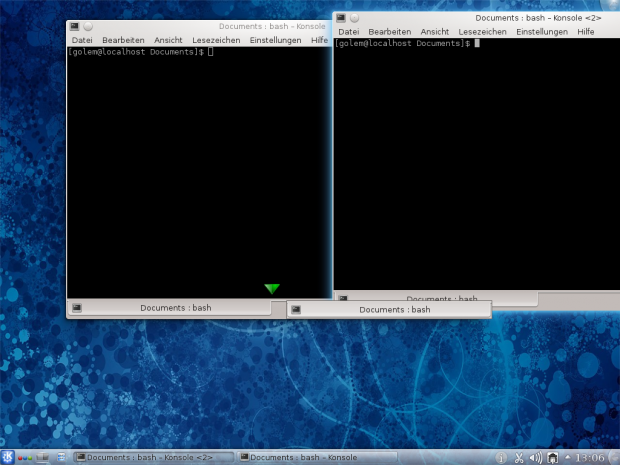The image size is (620, 465).
Task: Click the device notifier tray icon
Action: (x=552, y=458)
